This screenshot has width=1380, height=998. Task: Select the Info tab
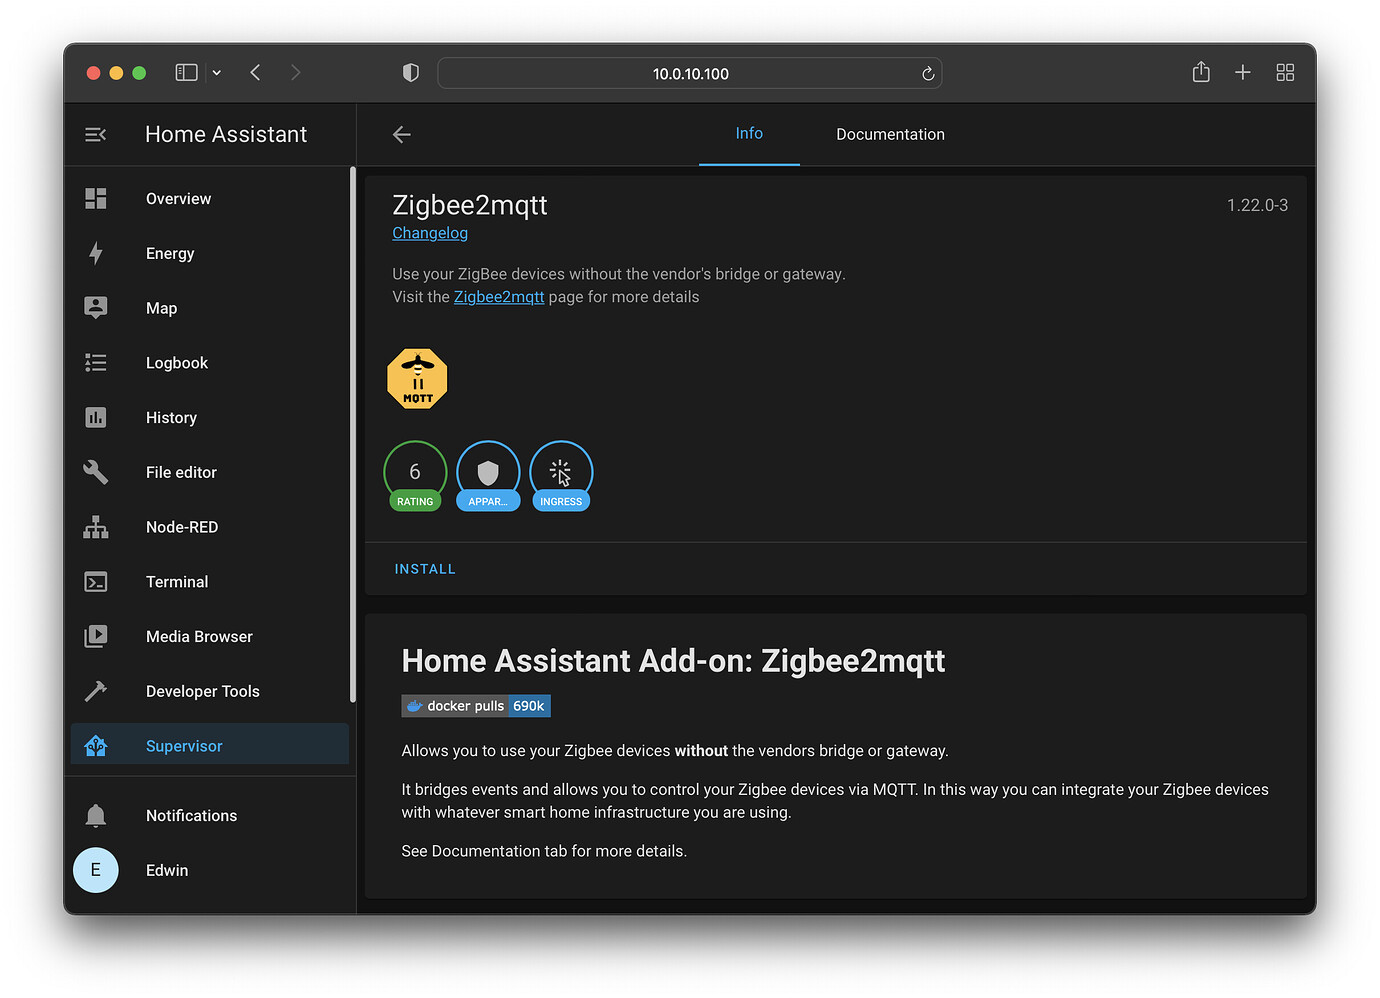(749, 133)
